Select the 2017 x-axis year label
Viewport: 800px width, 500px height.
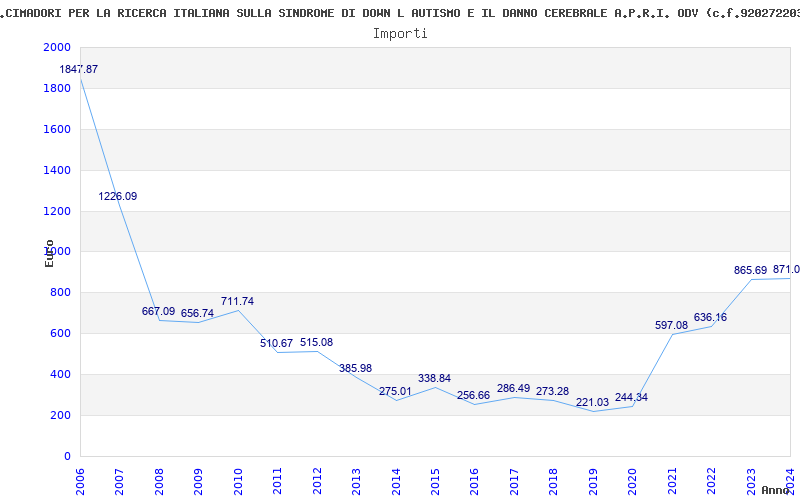coord(514,482)
